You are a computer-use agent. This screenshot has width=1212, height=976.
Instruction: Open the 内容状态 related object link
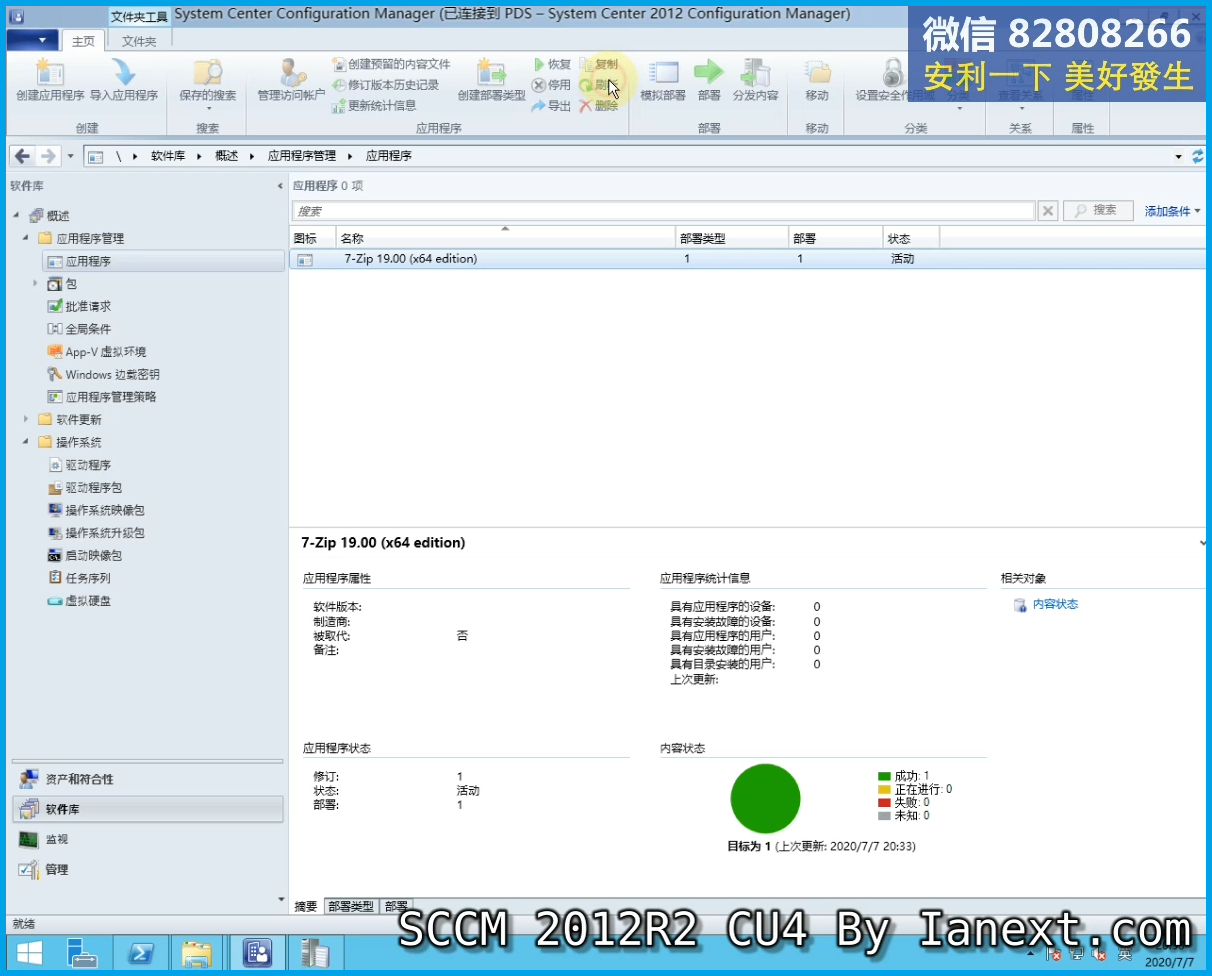(1055, 604)
